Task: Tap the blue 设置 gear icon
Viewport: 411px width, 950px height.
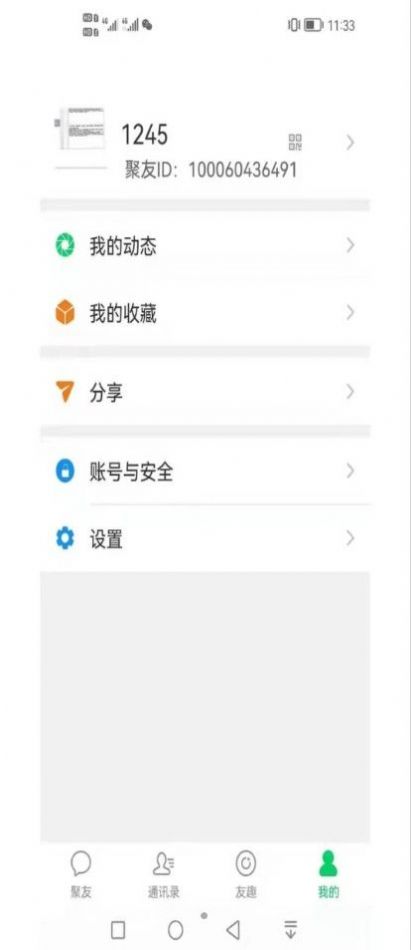Action: 65,538
